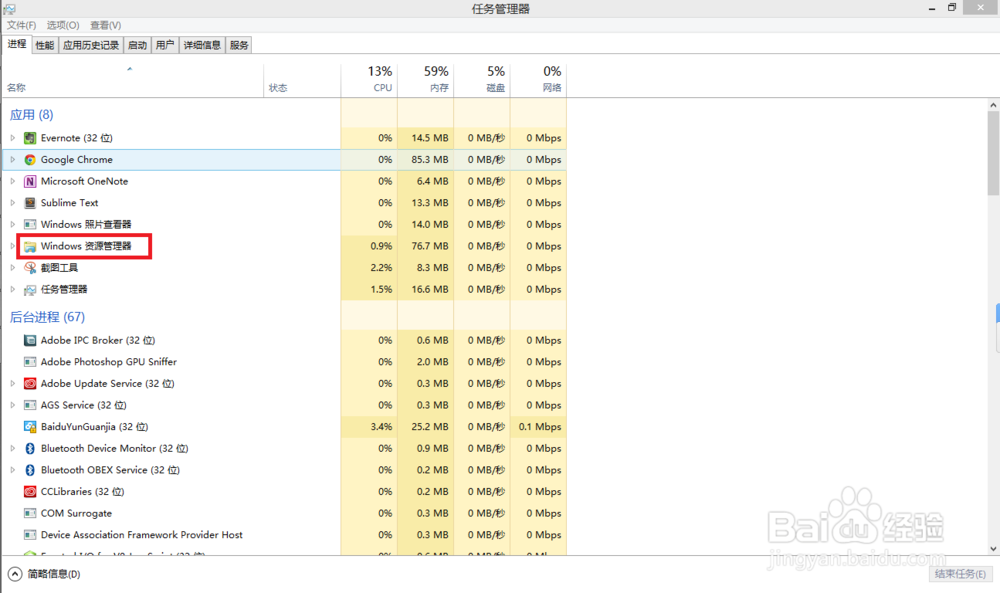Click the vertical scrollbar thumb
This screenshot has height=593, width=1000.
[993, 154]
